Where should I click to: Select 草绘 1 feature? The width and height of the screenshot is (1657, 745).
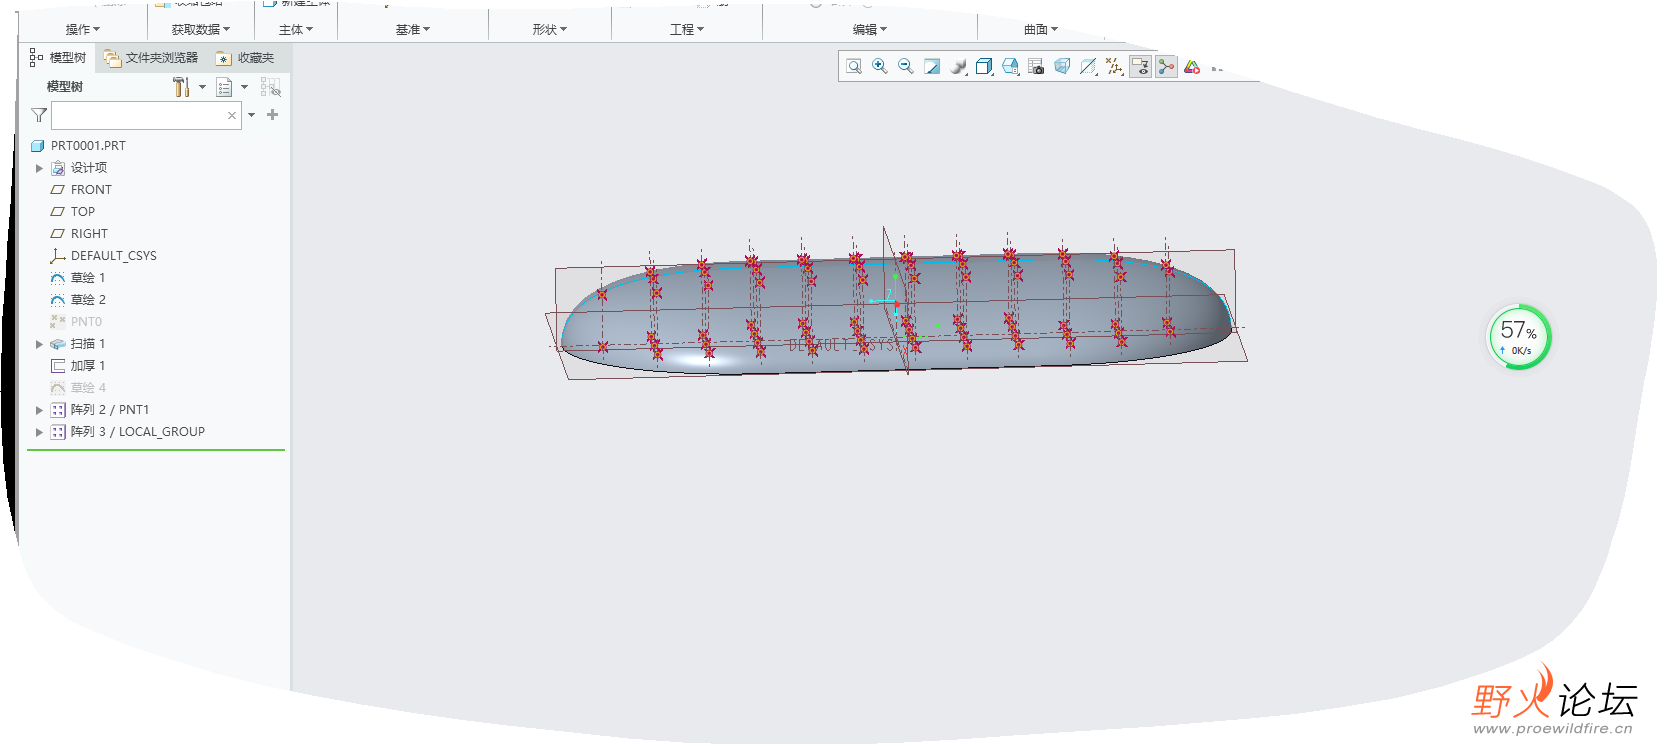click(x=78, y=278)
